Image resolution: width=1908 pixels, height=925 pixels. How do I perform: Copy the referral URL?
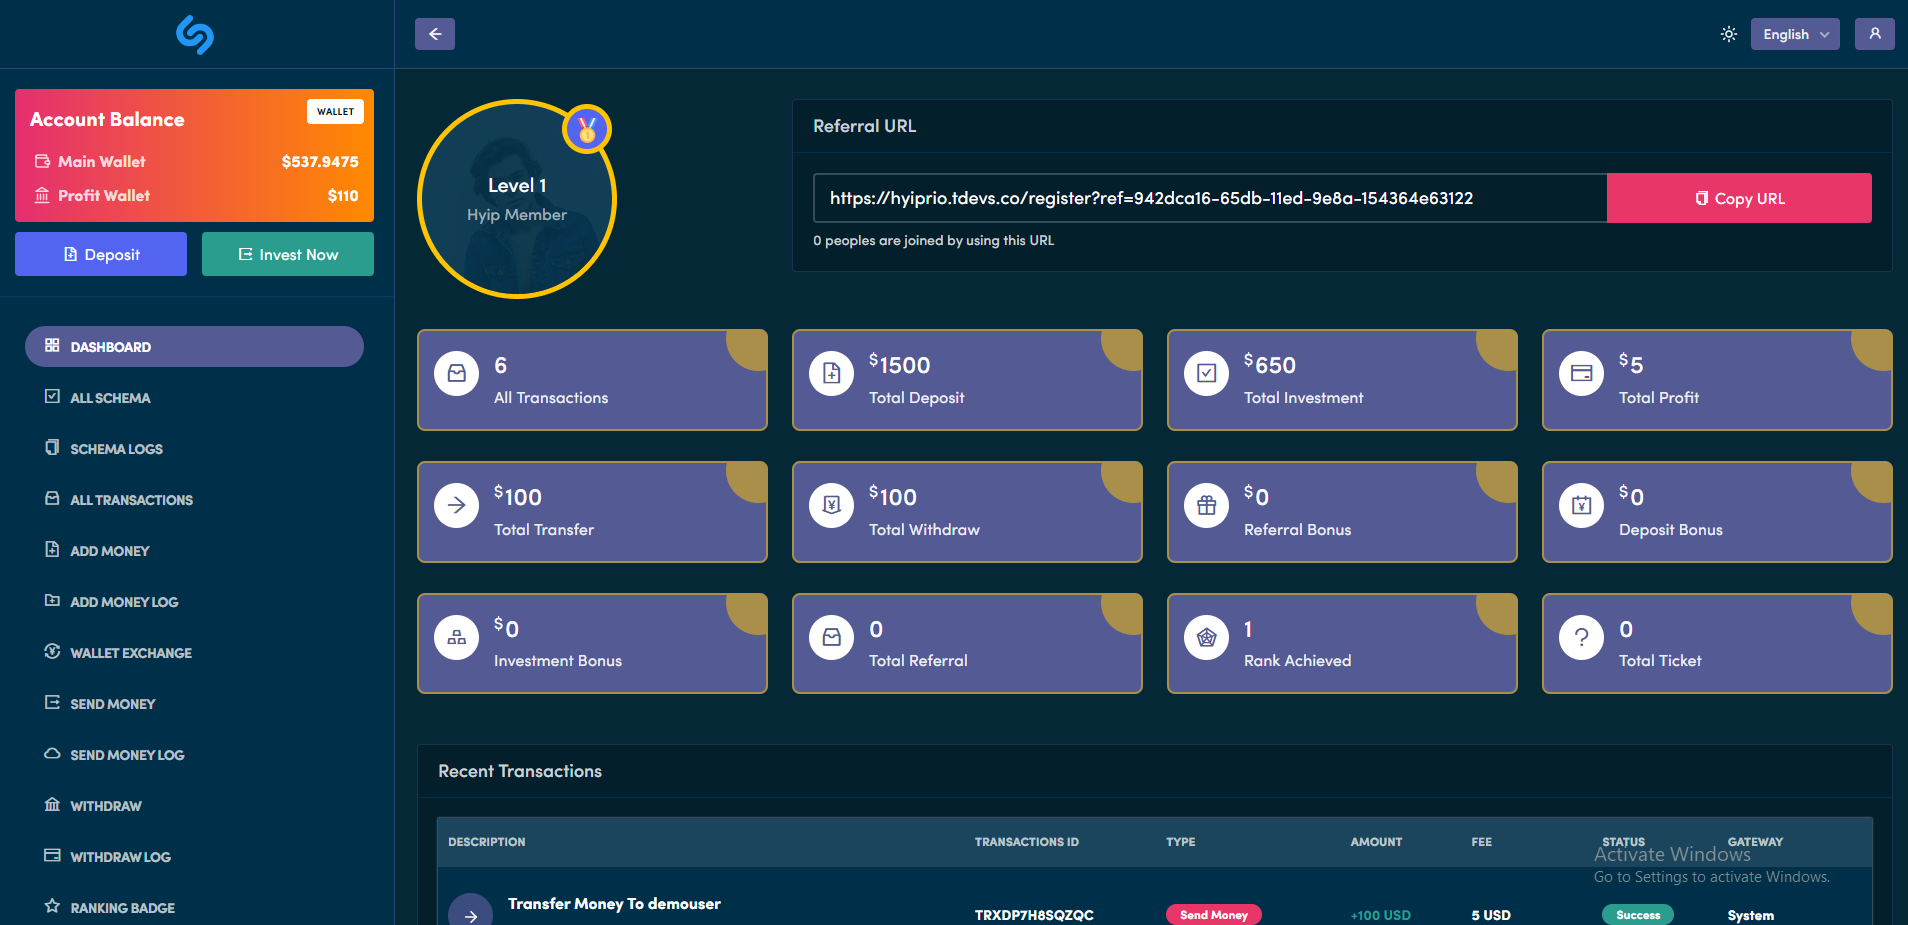1738,198
